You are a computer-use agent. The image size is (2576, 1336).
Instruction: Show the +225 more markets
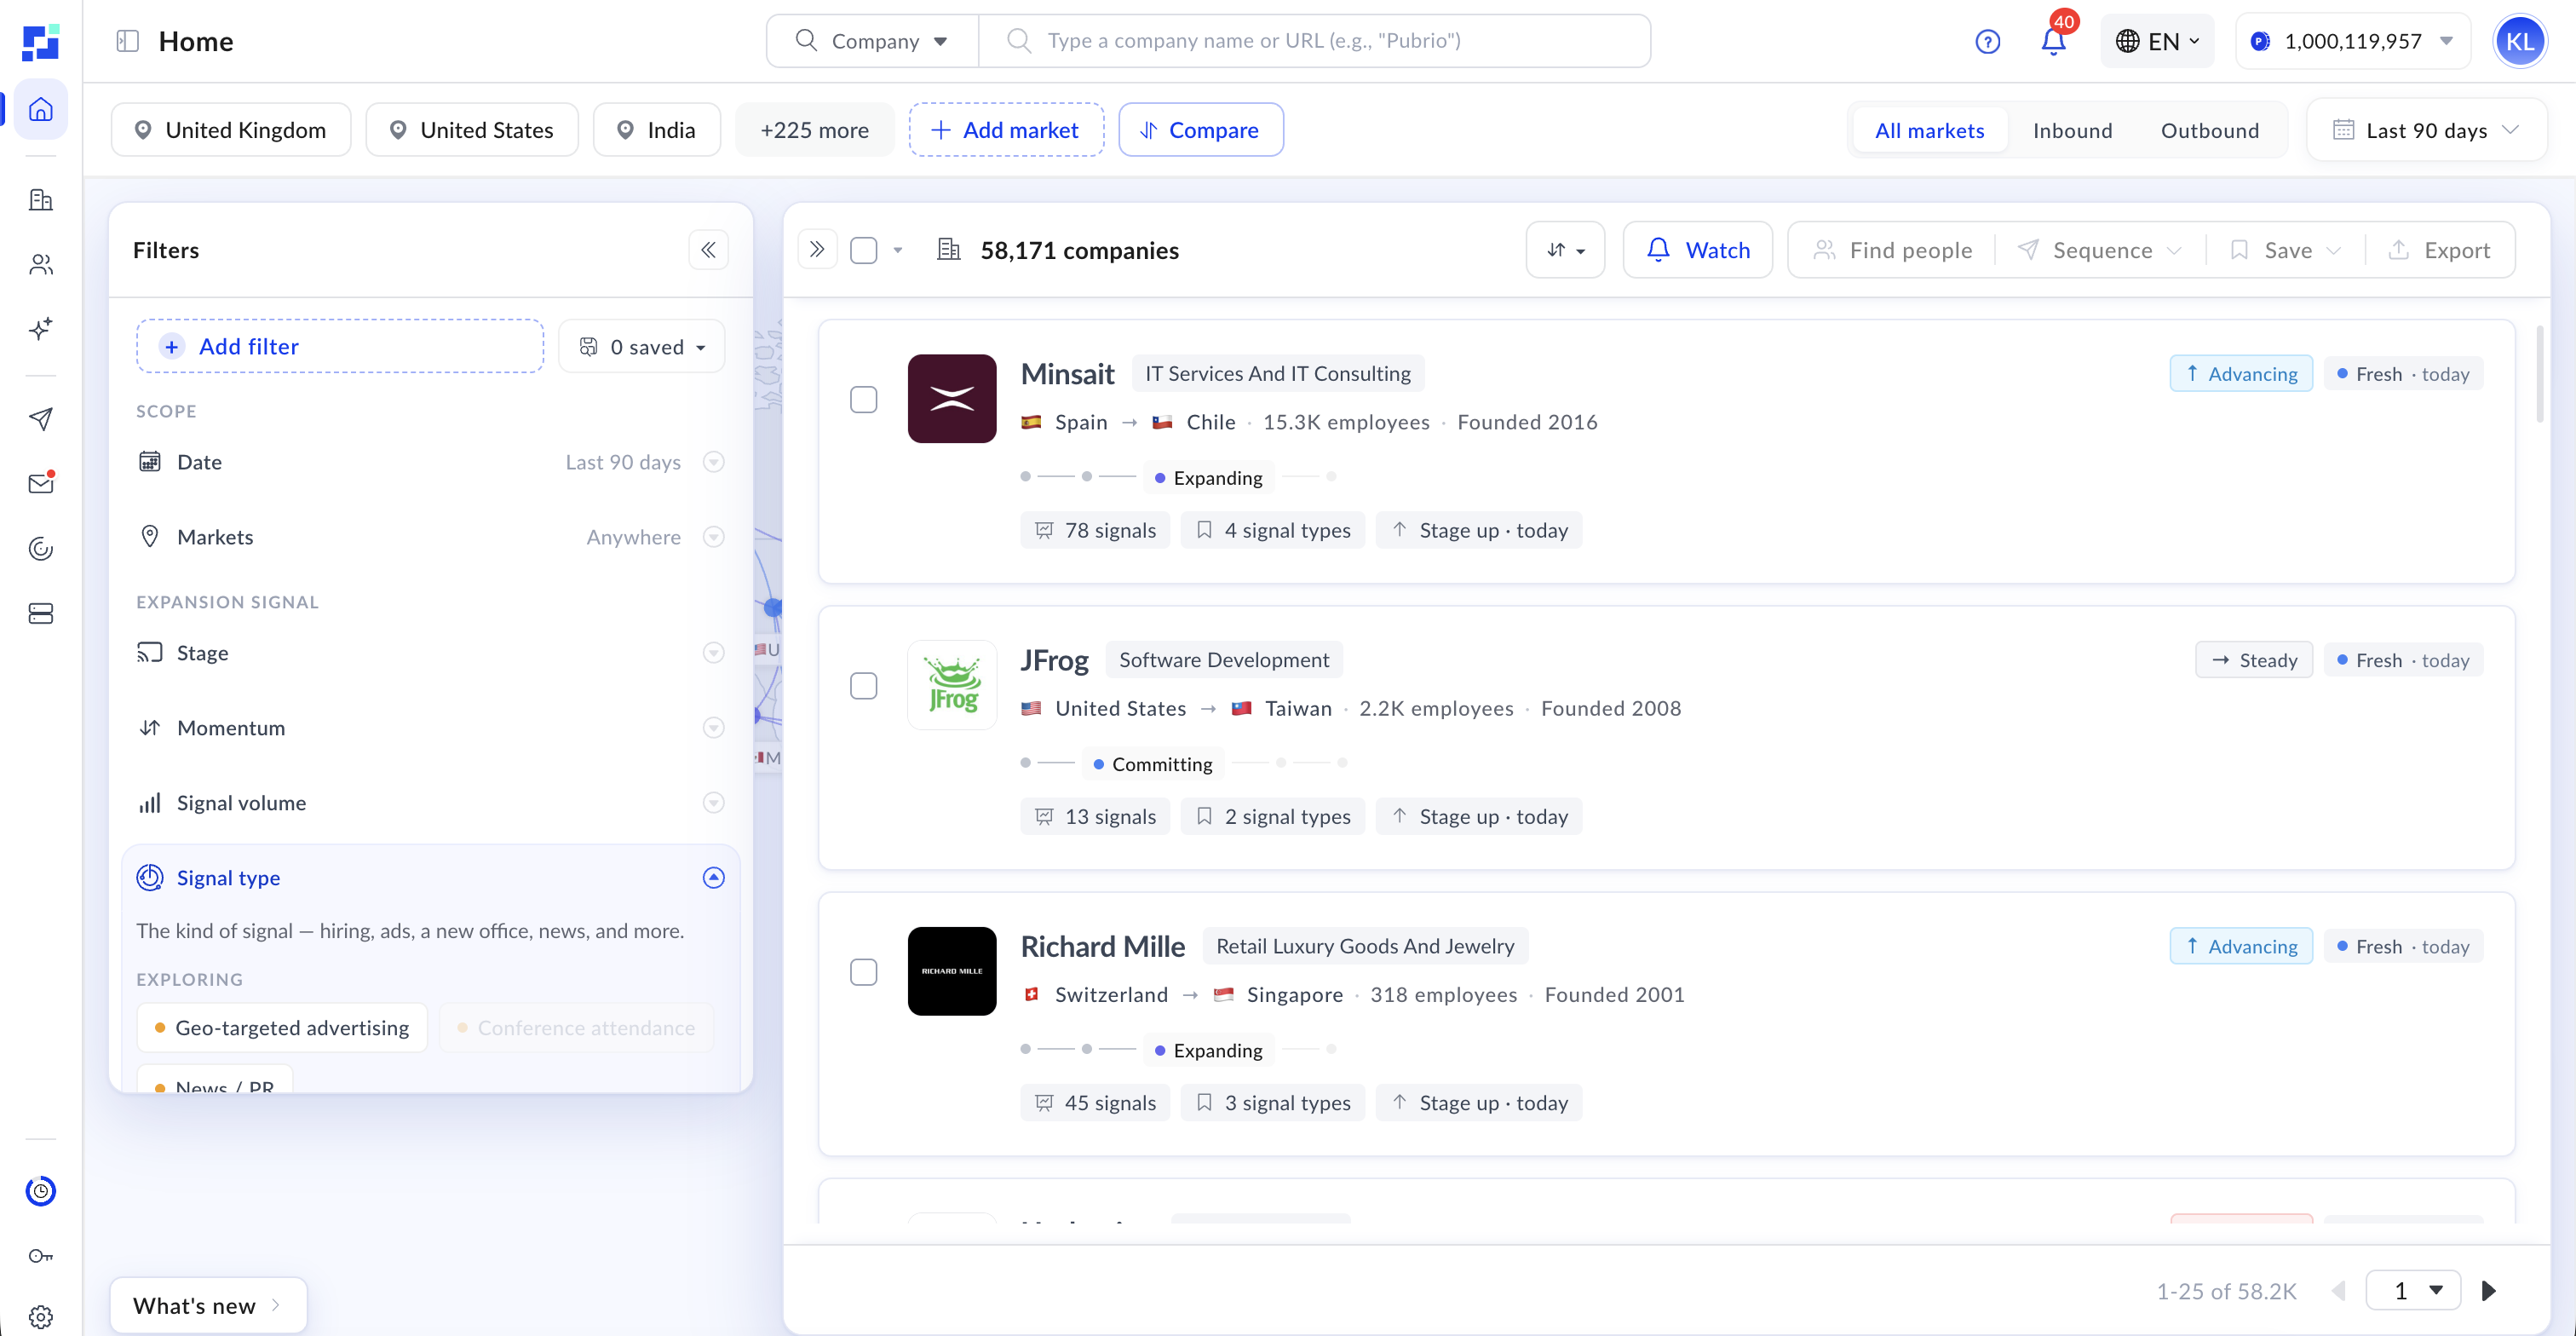pos(815,130)
